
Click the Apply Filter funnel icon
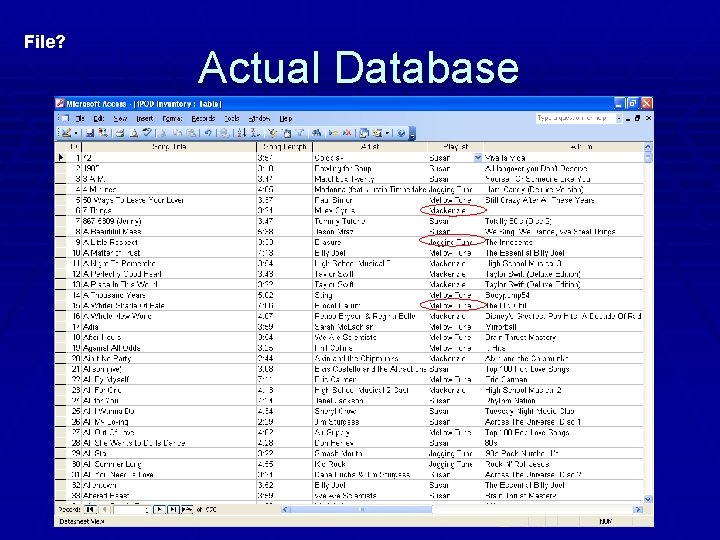click(300, 133)
